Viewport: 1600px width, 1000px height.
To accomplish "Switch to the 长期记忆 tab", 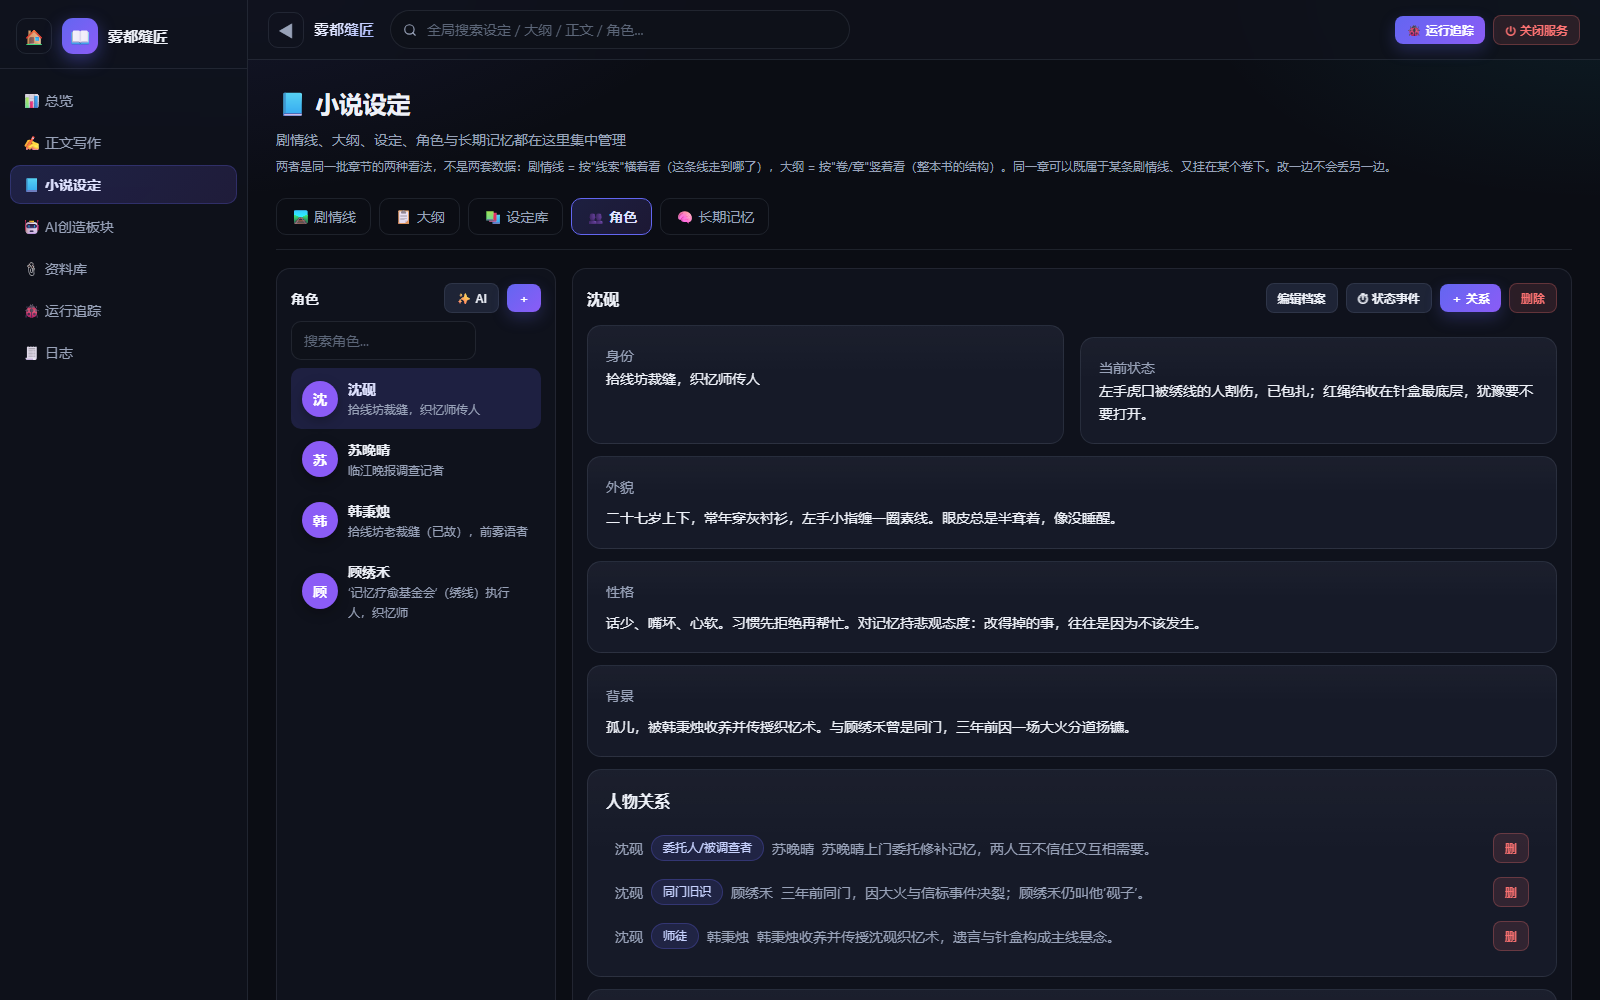I will coord(715,217).
